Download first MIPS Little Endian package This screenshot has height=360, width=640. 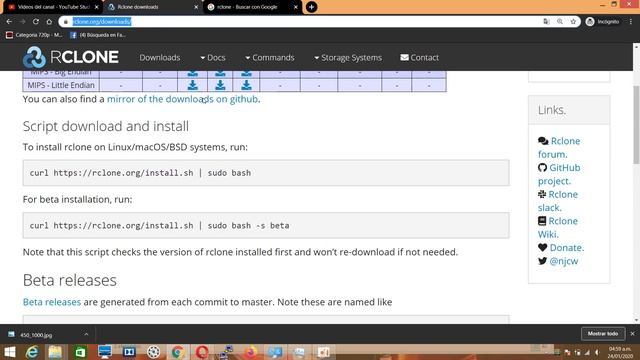click(193, 85)
